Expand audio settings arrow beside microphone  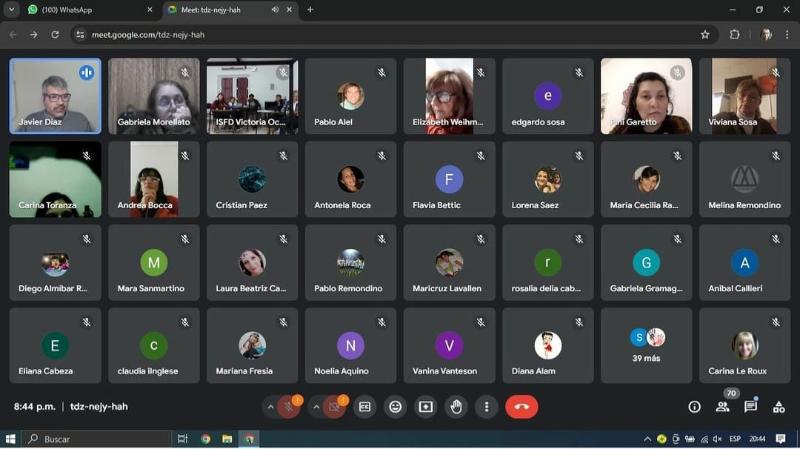click(270, 407)
